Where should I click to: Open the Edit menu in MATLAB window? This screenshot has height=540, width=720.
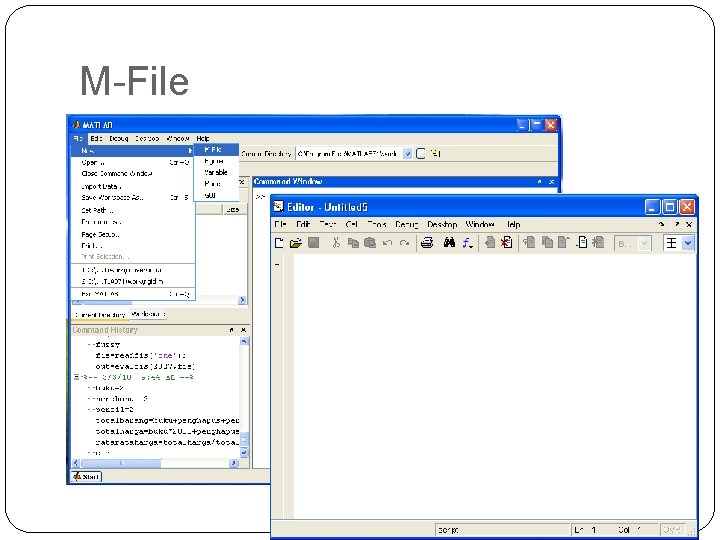point(96,138)
